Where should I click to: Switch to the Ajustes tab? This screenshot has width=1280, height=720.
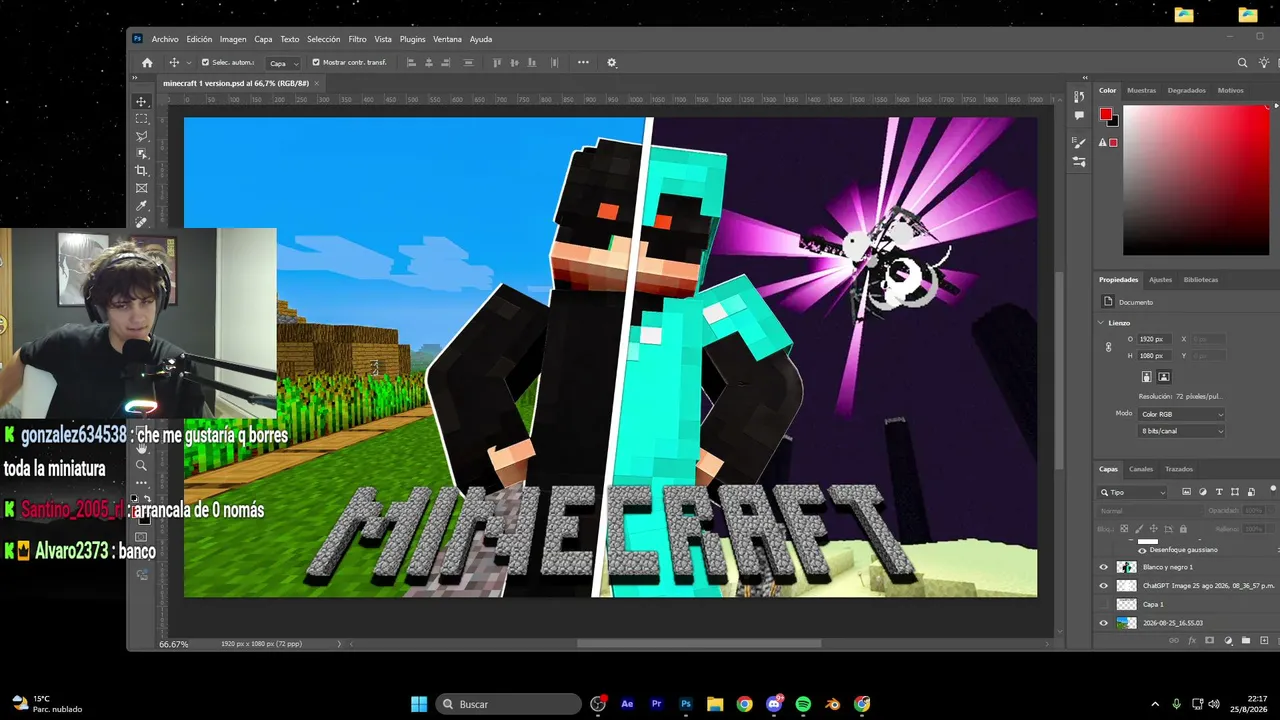pyautogui.click(x=1160, y=280)
